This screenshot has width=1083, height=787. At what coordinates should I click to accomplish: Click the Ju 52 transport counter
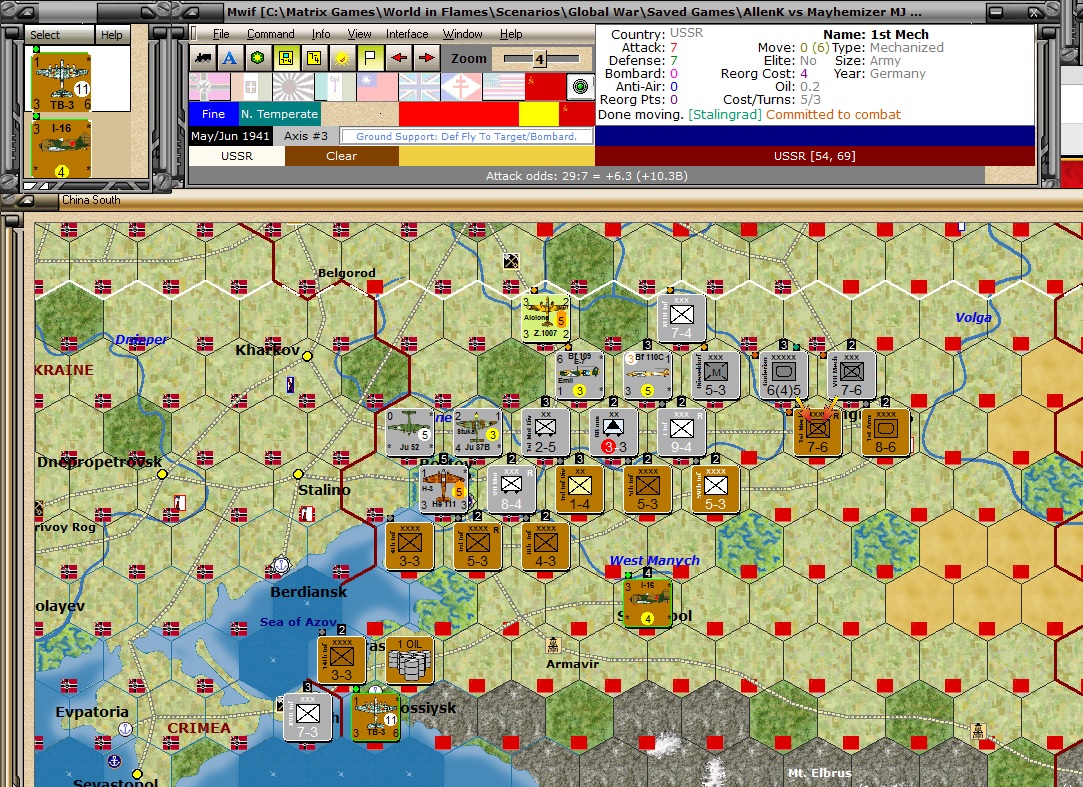[x=410, y=432]
